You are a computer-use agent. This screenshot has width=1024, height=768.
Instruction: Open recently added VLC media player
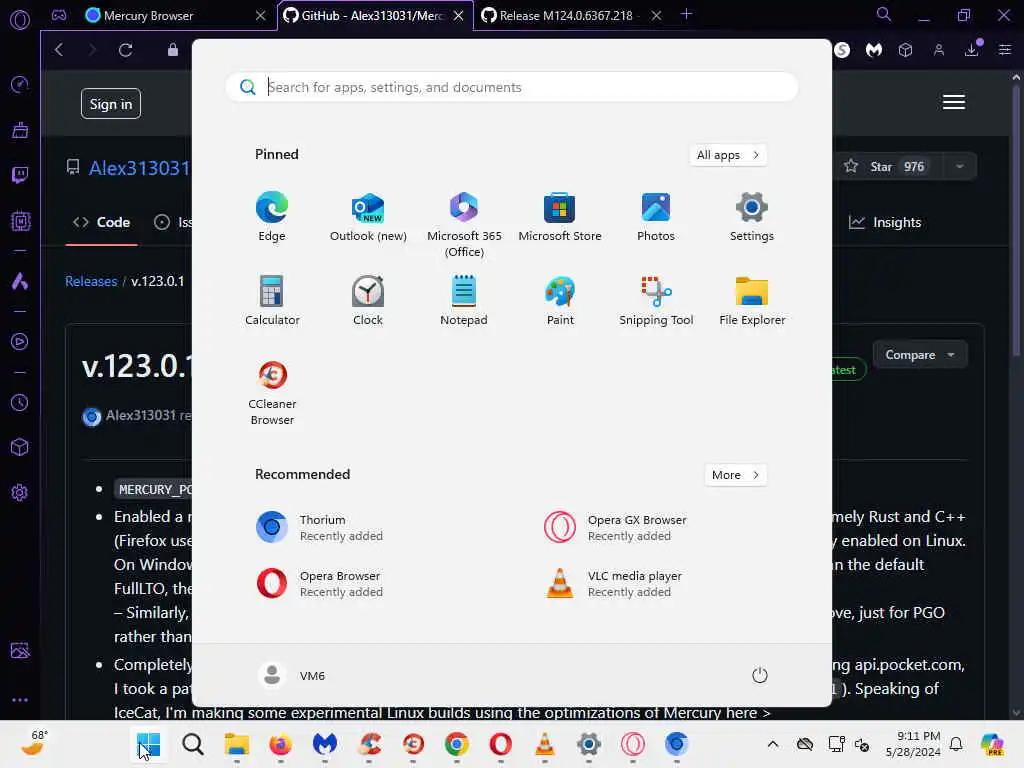coord(614,583)
